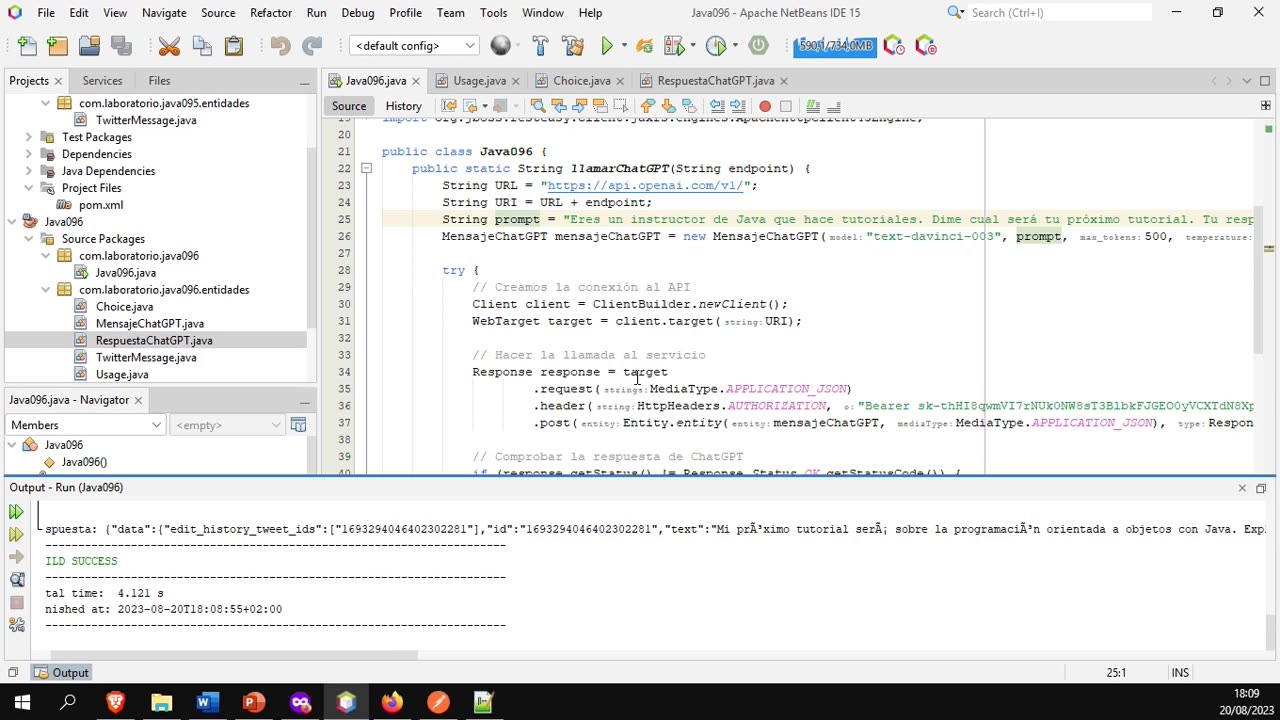Click the Undo arrow icon

(280, 46)
